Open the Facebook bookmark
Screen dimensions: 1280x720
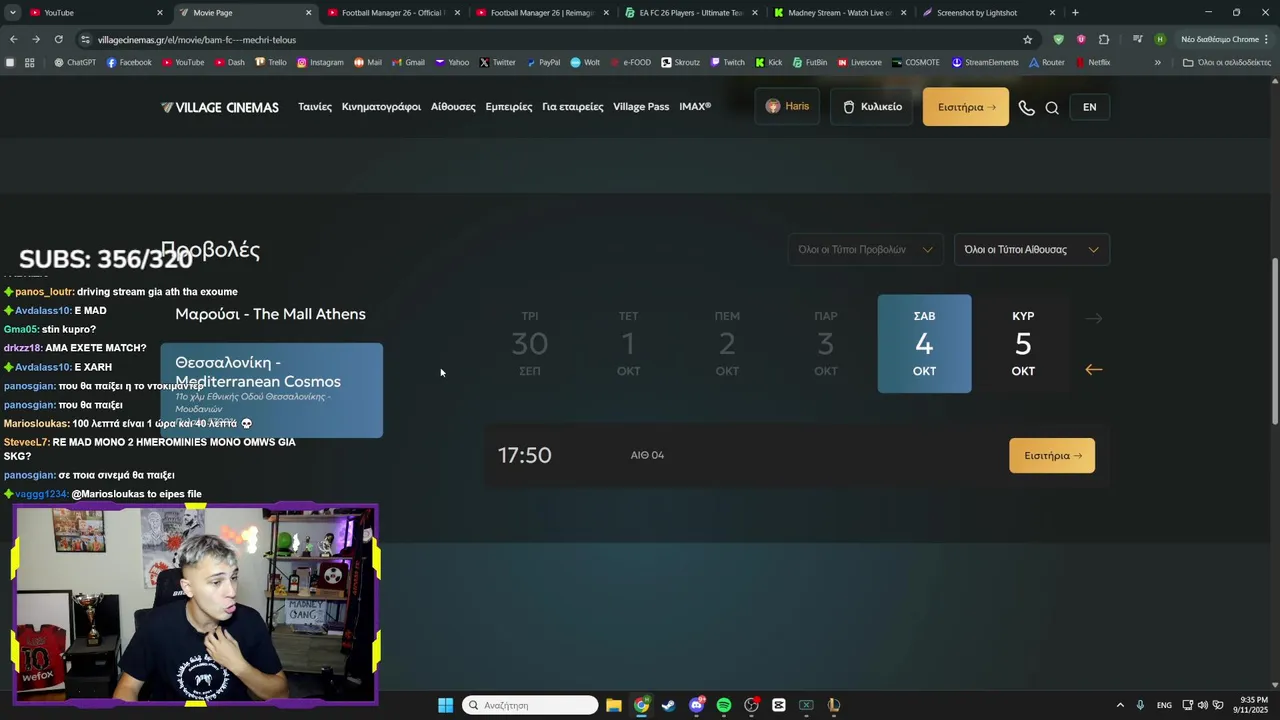click(129, 62)
